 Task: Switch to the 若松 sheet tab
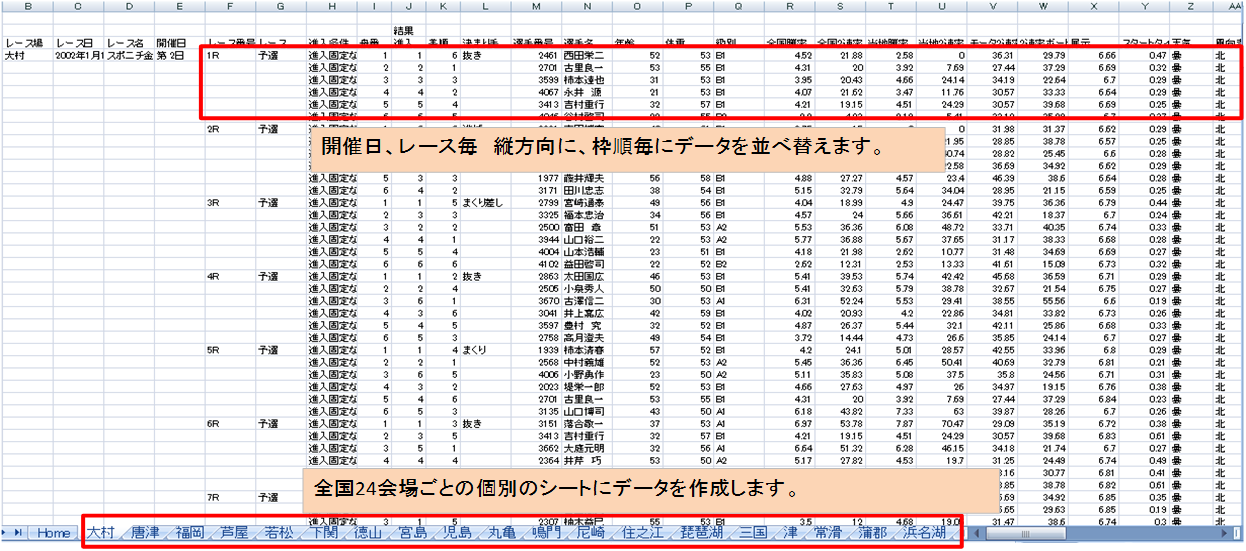[x=280, y=533]
